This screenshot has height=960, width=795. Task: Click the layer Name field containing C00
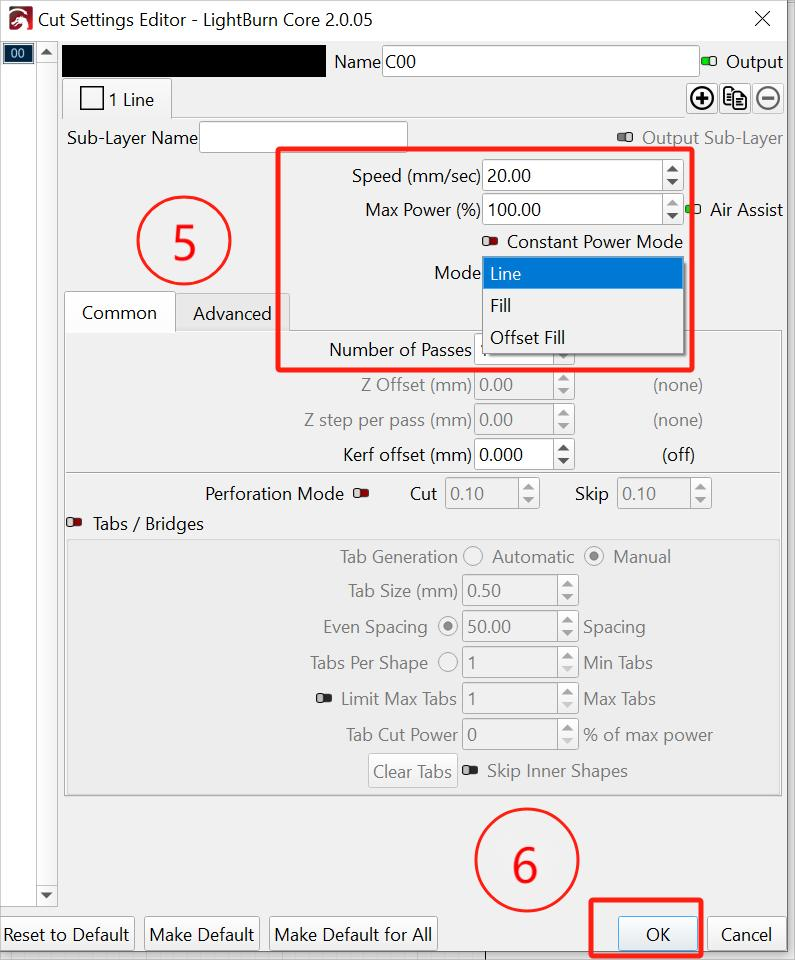(x=540, y=61)
